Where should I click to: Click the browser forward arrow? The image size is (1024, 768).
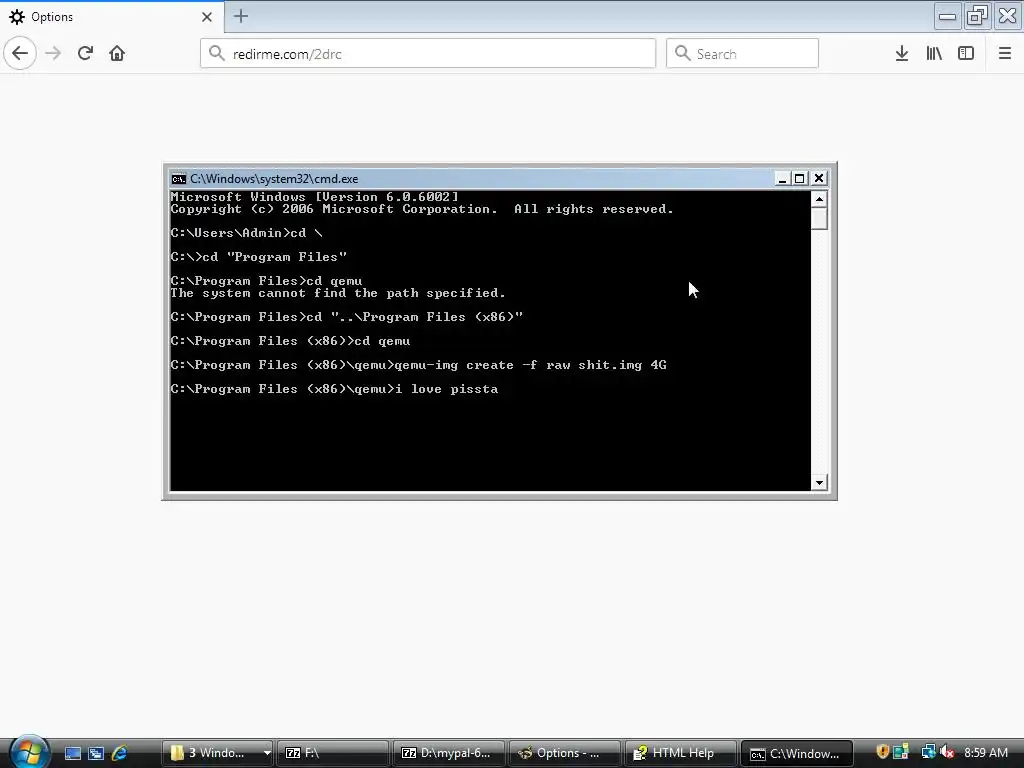pyautogui.click(x=54, y=54)
